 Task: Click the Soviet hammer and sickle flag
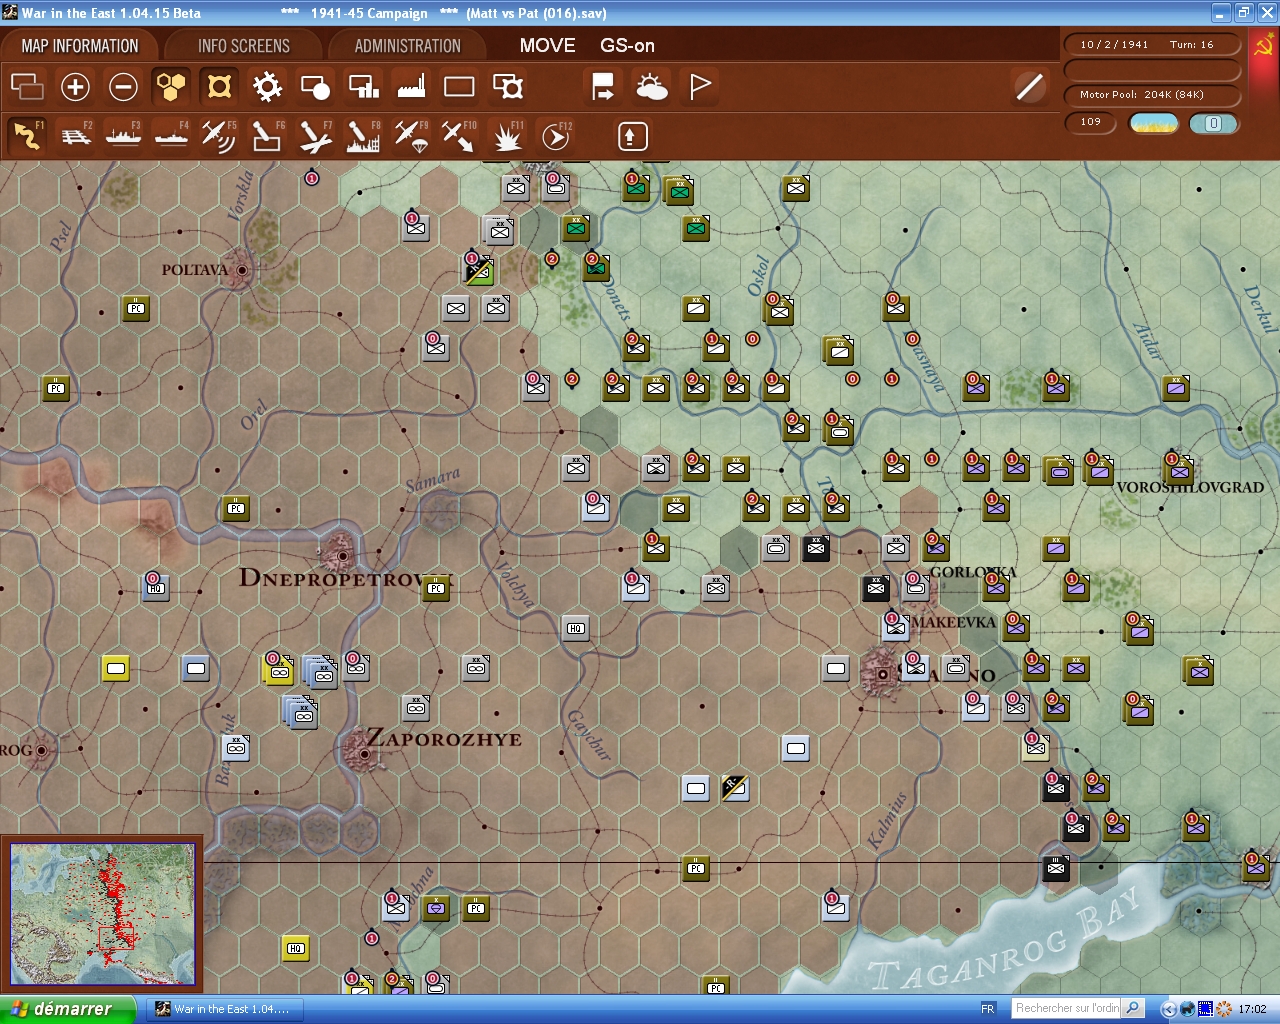click(1264, 46)
